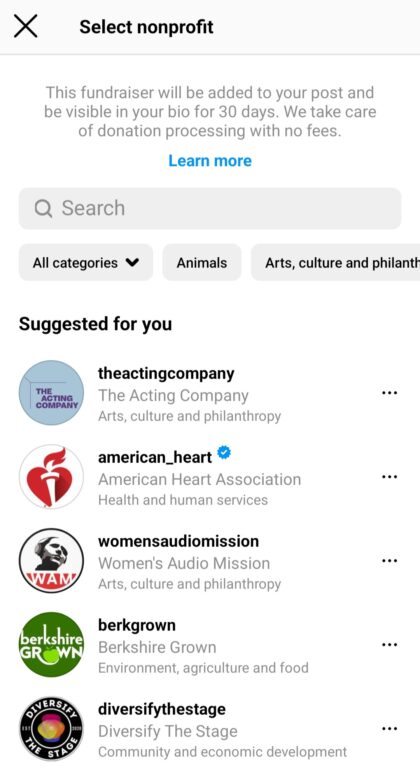
Task: Open the Learn more link
Action: [210, 161]
